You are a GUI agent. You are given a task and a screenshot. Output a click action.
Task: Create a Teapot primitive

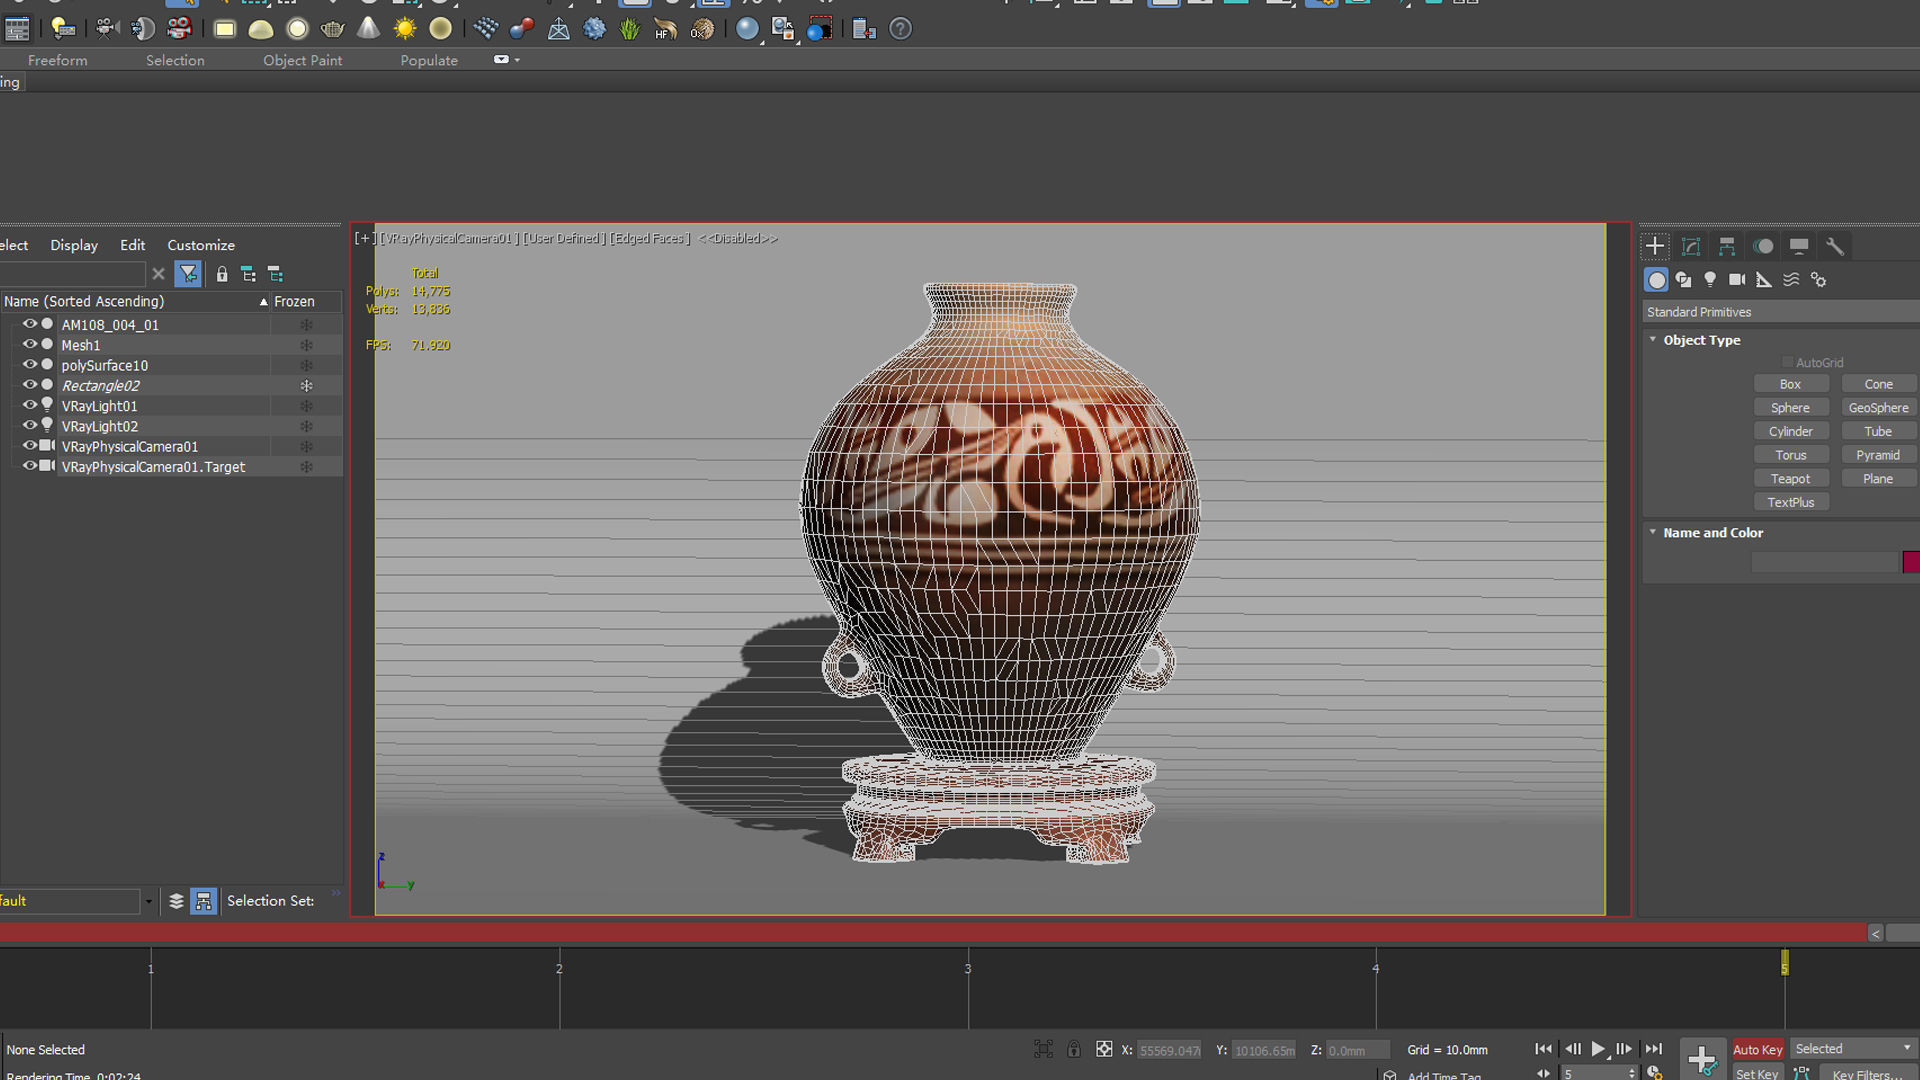tap(1790, 479)
